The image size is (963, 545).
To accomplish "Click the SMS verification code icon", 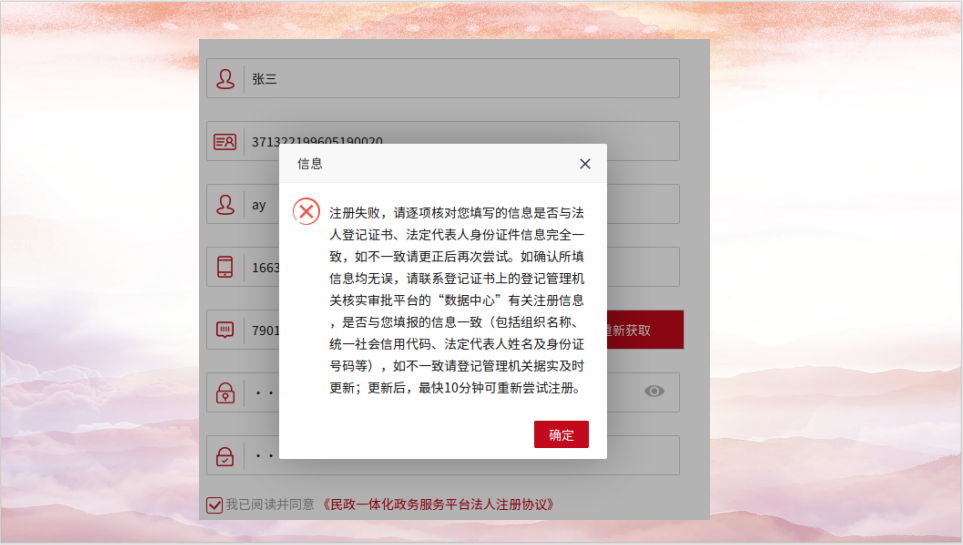I will click(226, 330).
